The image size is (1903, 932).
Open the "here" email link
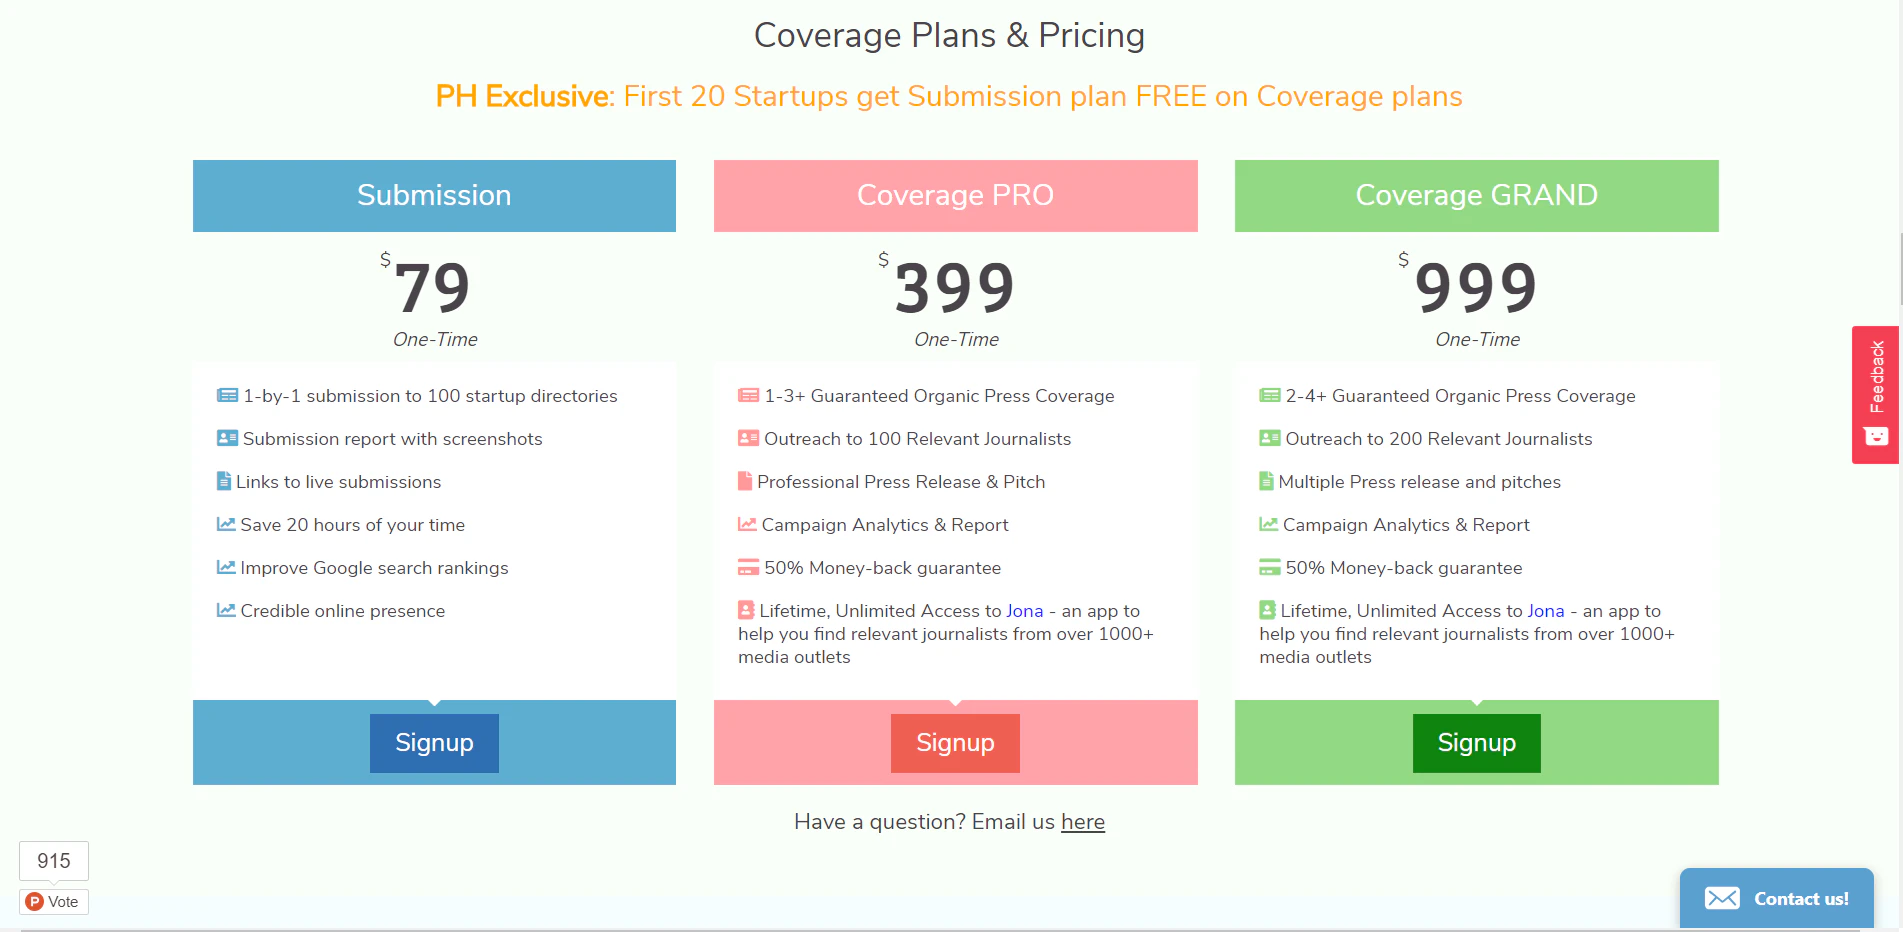1082,821
